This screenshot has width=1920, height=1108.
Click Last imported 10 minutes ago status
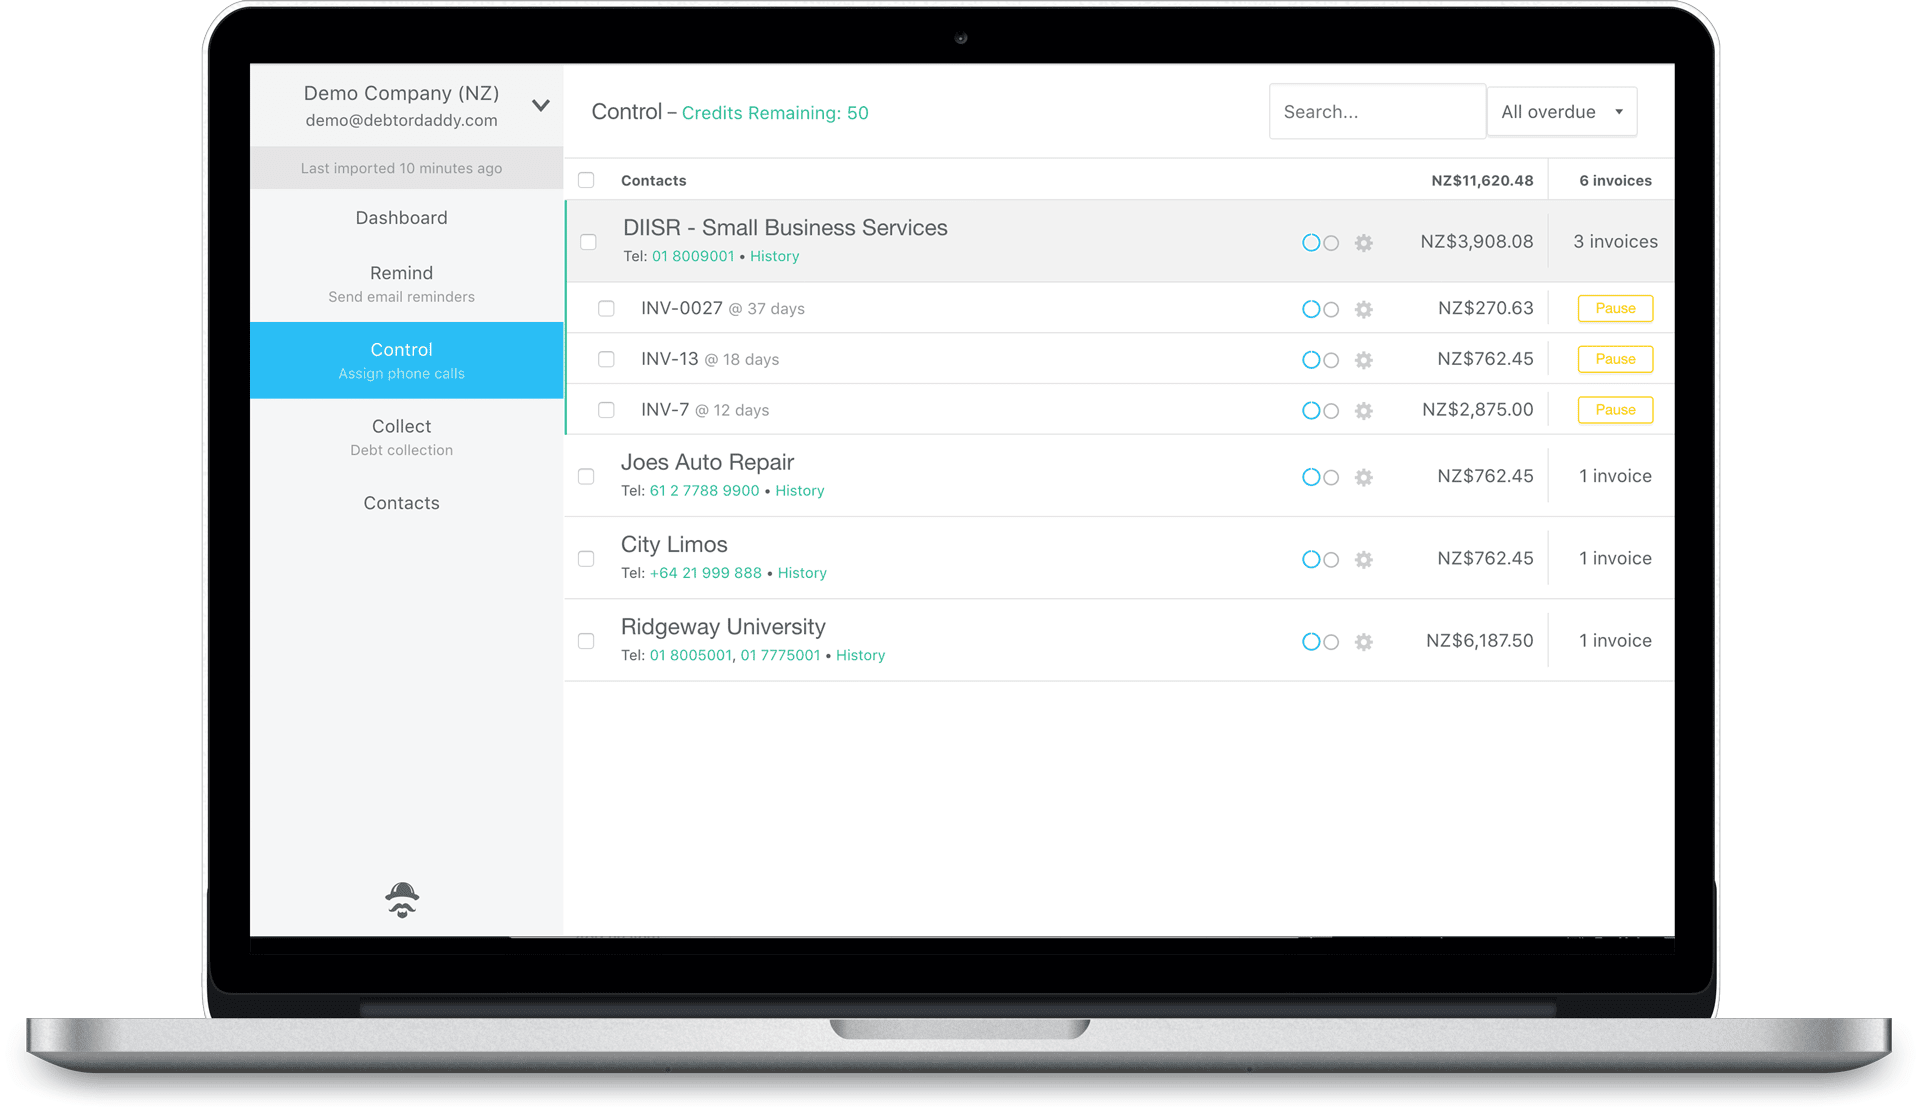point(402,168)
